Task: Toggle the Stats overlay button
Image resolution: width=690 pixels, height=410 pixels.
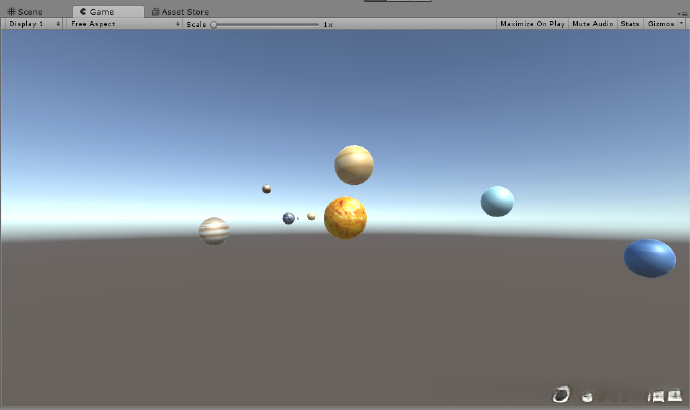Action: tap(630, 24)
